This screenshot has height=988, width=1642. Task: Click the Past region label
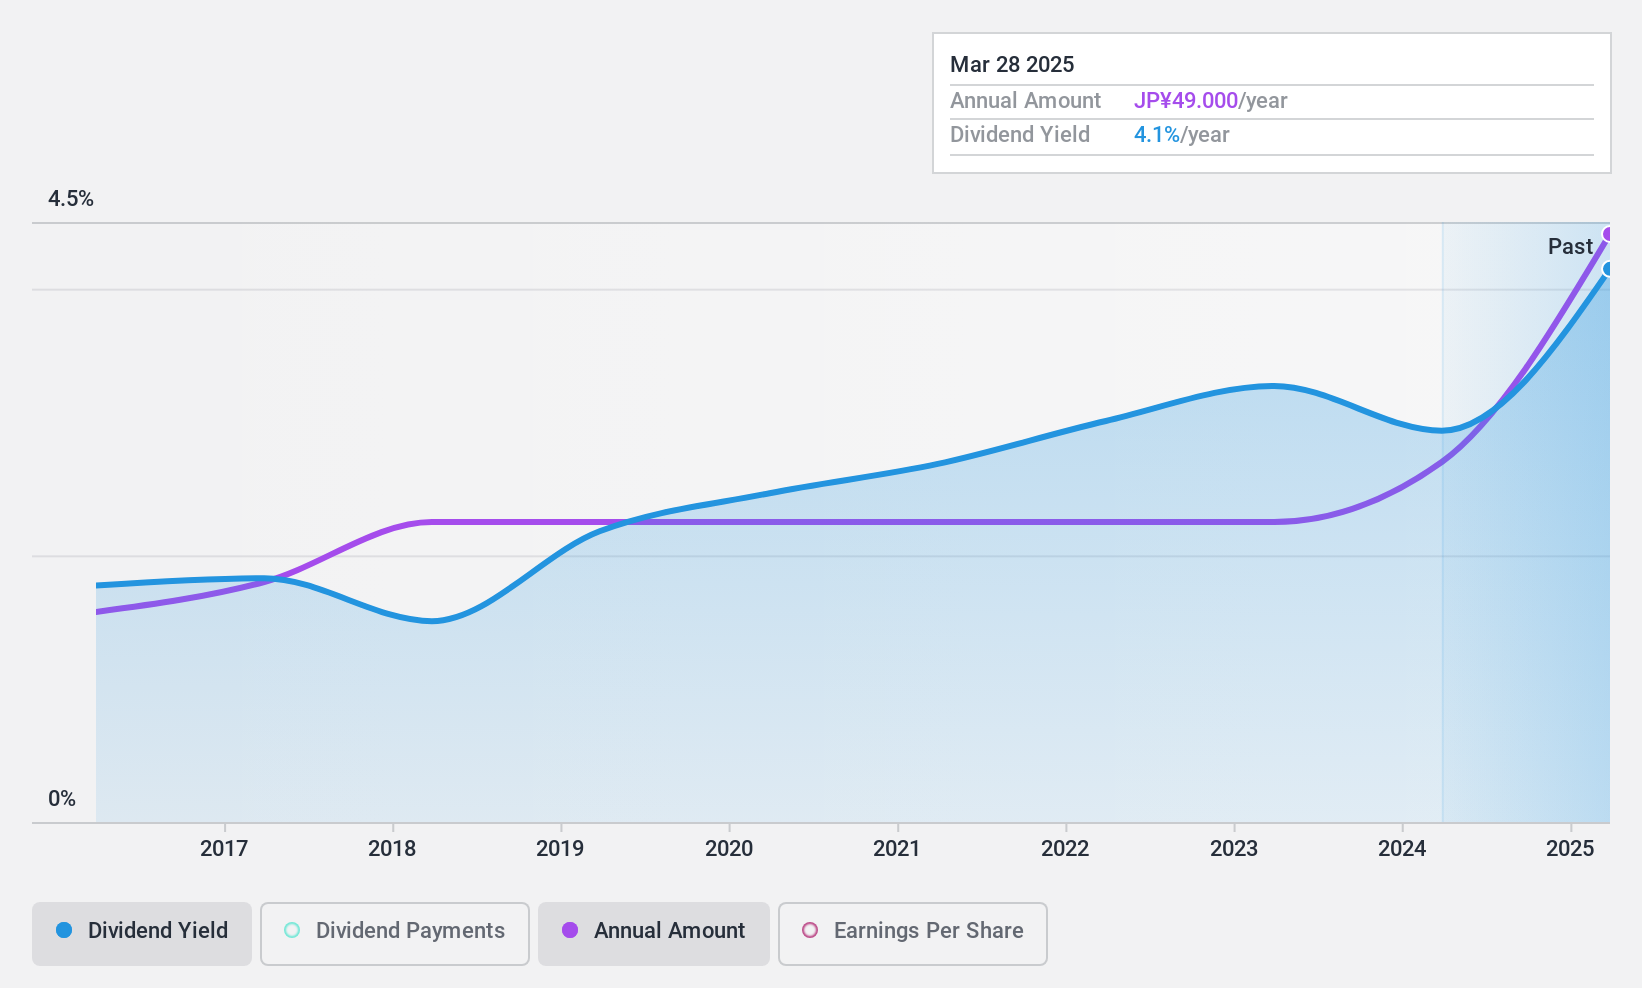click(1570, 247)
